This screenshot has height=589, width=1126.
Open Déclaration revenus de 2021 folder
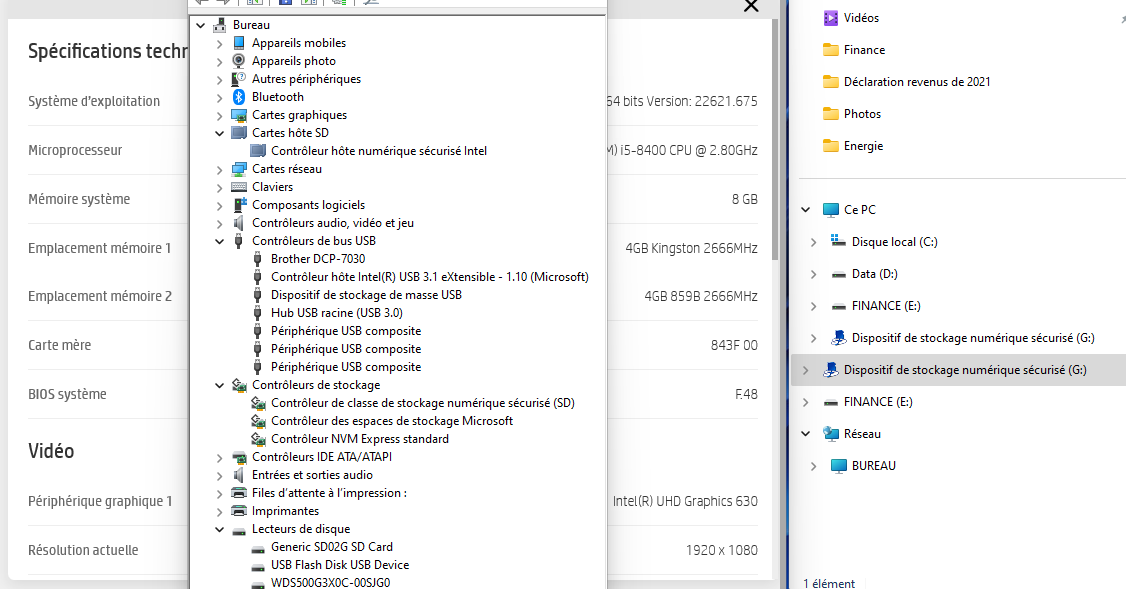pos(917,82)
